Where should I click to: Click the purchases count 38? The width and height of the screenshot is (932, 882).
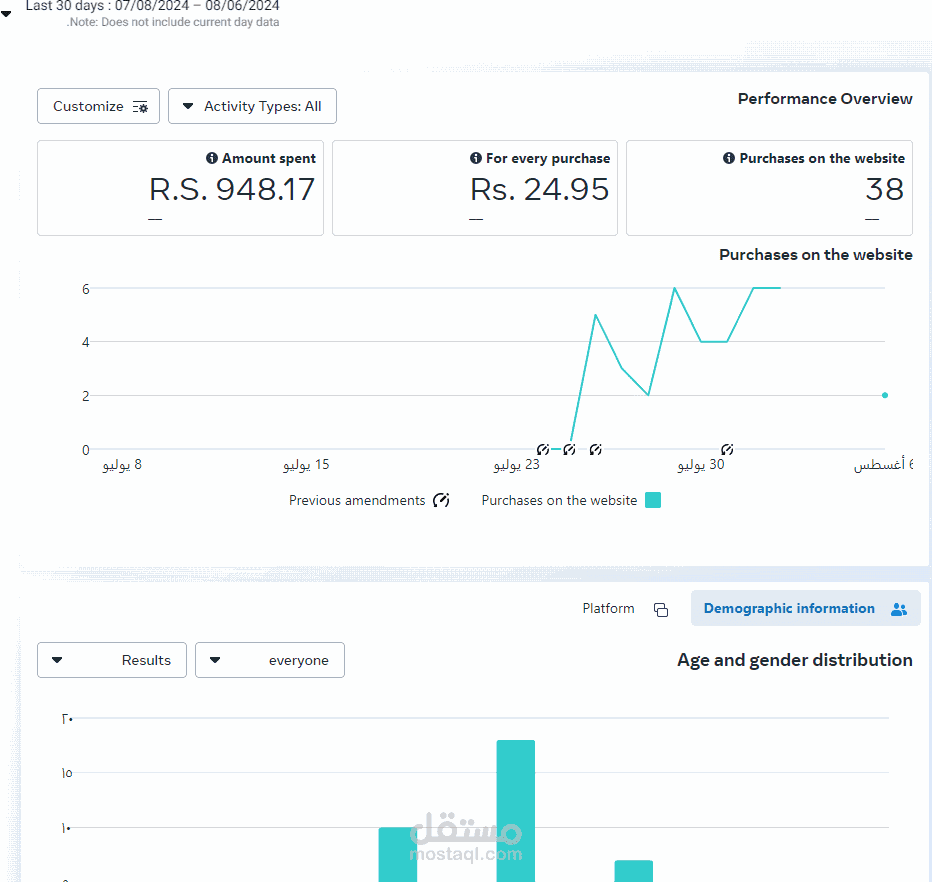tap(884, 190)
